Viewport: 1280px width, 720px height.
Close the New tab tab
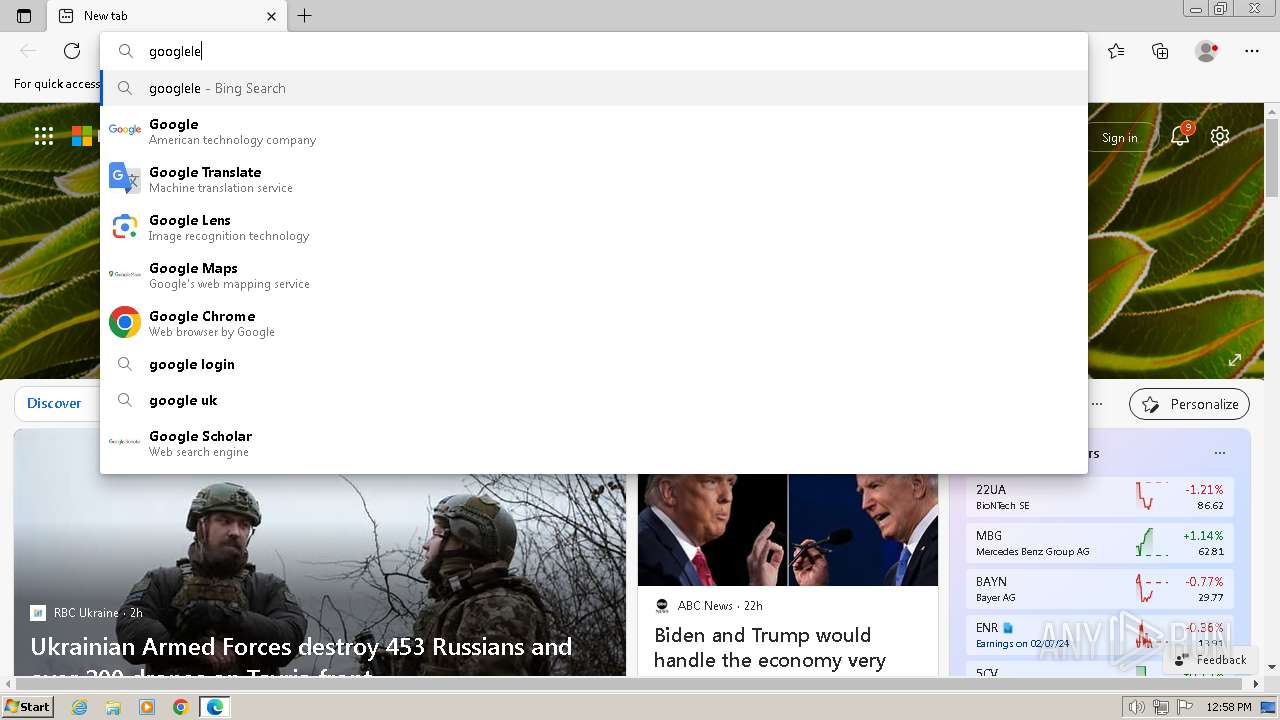[271, 16]
